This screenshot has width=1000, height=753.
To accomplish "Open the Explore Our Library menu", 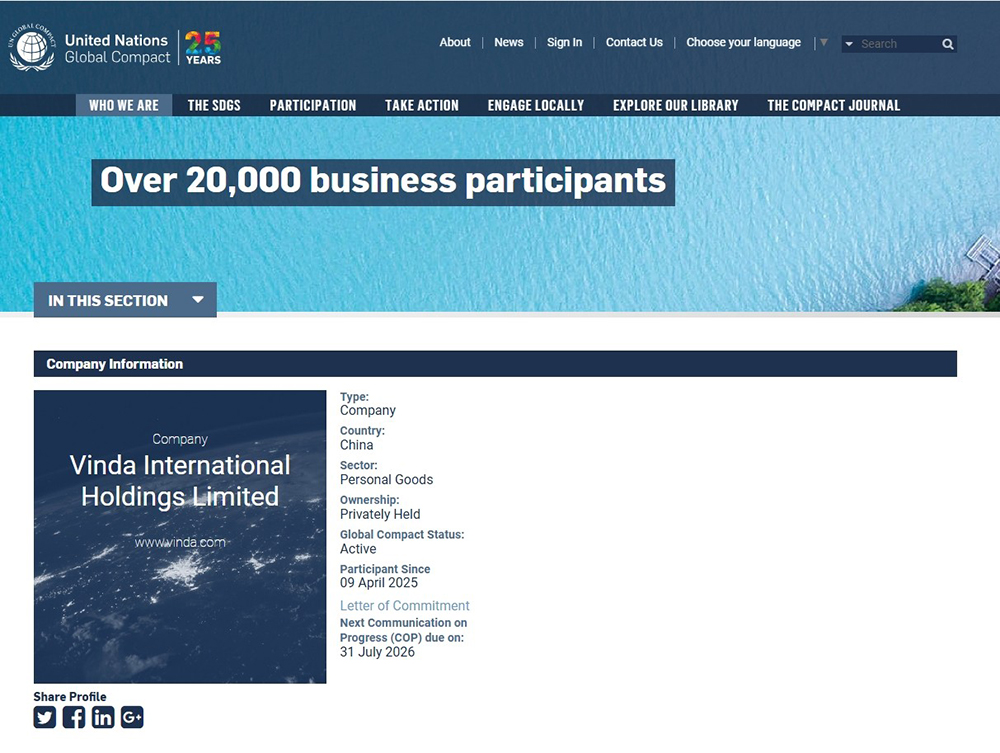I will [676, 105].
